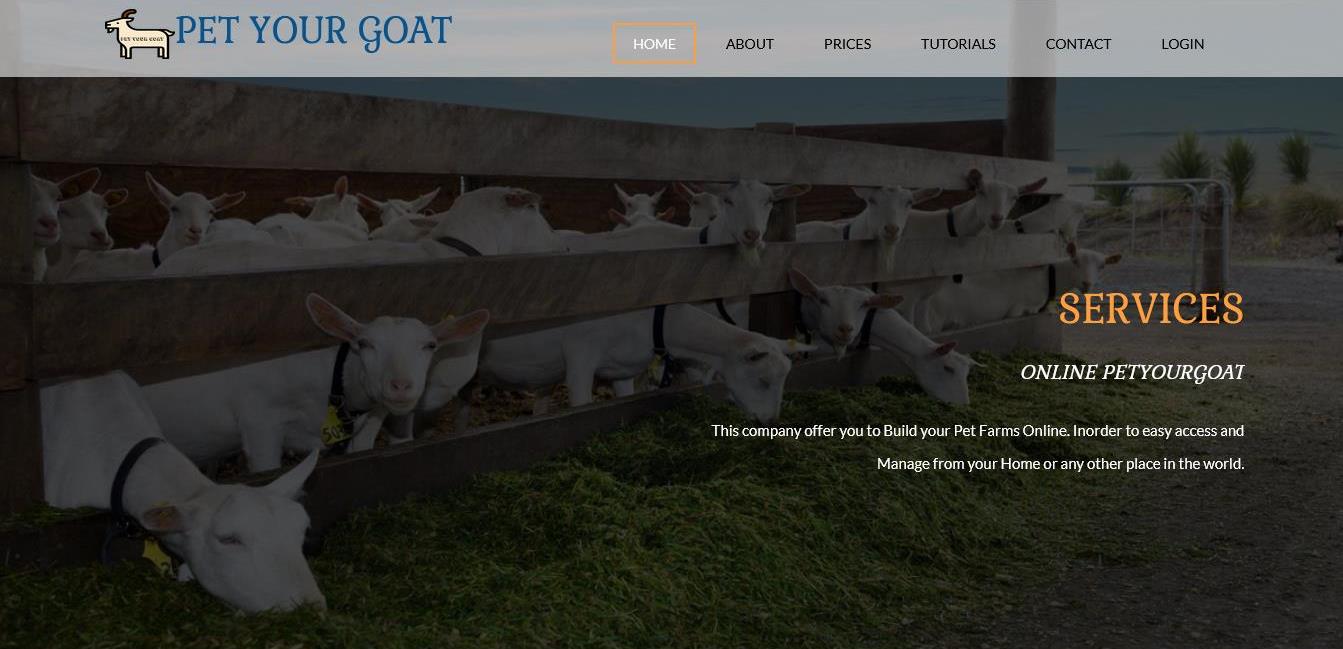This screenshot has height=649, width=1343.
Task: Click the orange SERVICES heading
Action: (1151, 309)
